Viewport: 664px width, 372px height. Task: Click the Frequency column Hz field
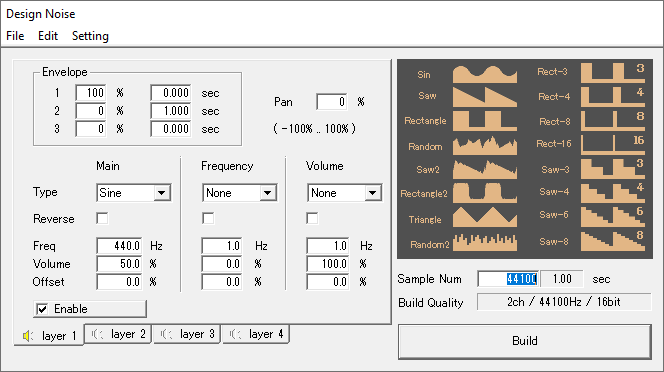222,246
